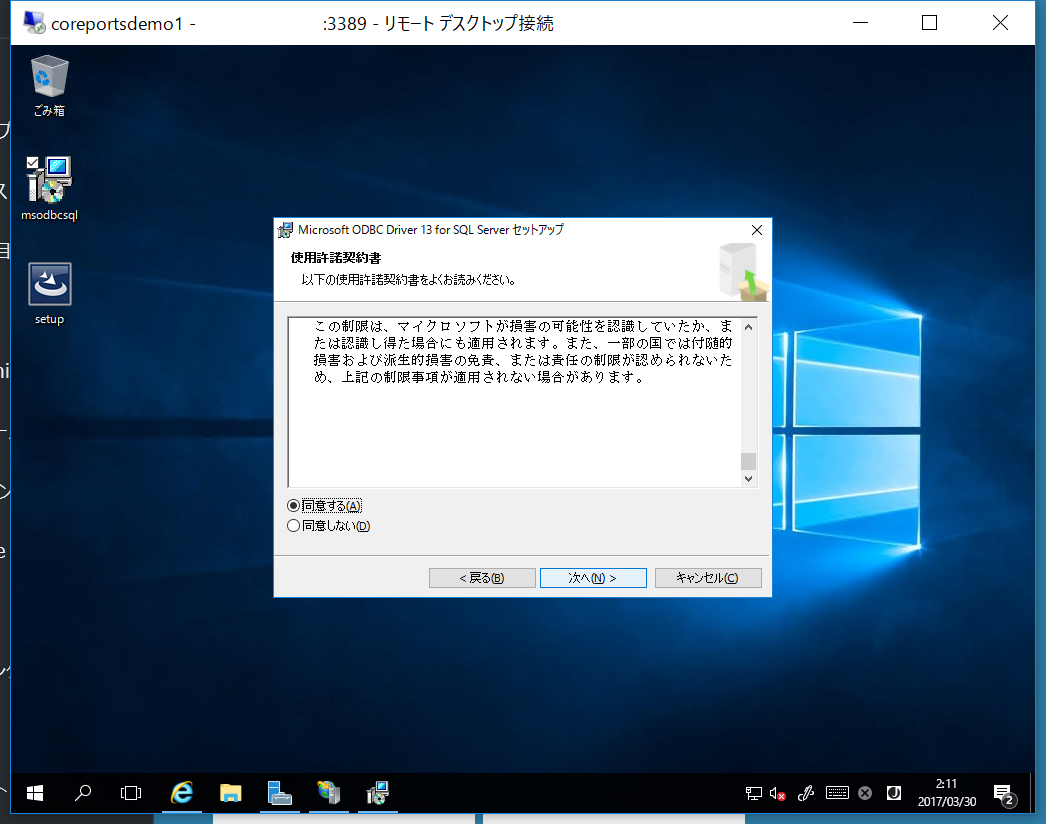This screenshot has height=824, width=1046.
Task: Switch to the colorful book app in taskbar
Action: (328, 793)
